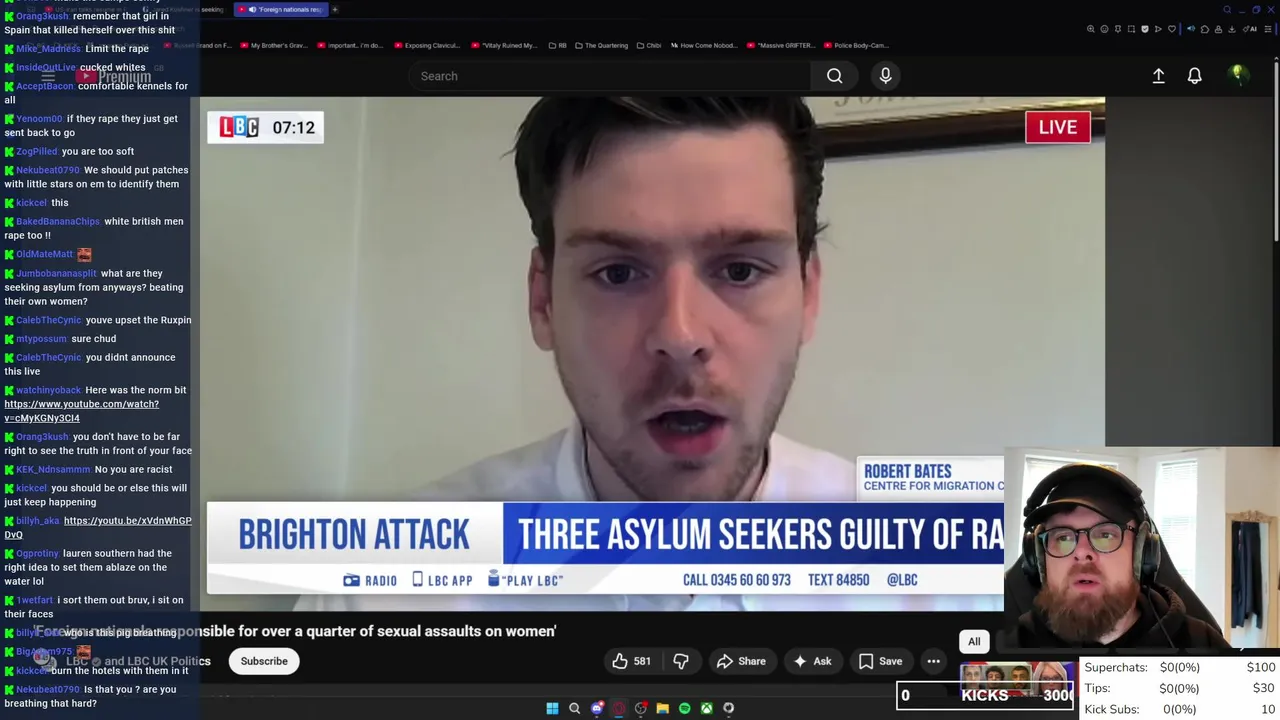
Task: Open more actions three-dot menu
Action: [x=933, y=661]
